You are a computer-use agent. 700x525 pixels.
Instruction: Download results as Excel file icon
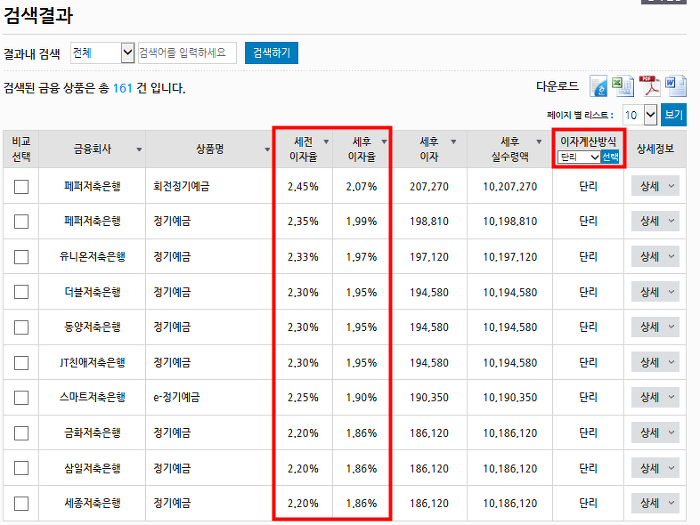coord(623,86)
